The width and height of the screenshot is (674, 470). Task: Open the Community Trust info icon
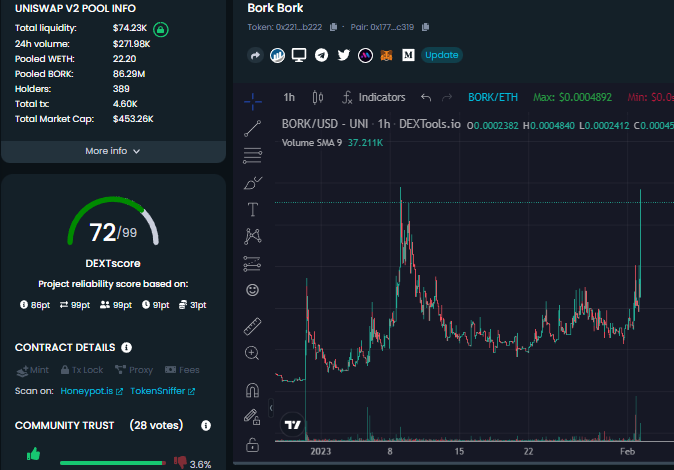pyautogui.click(x=206, y=425)
